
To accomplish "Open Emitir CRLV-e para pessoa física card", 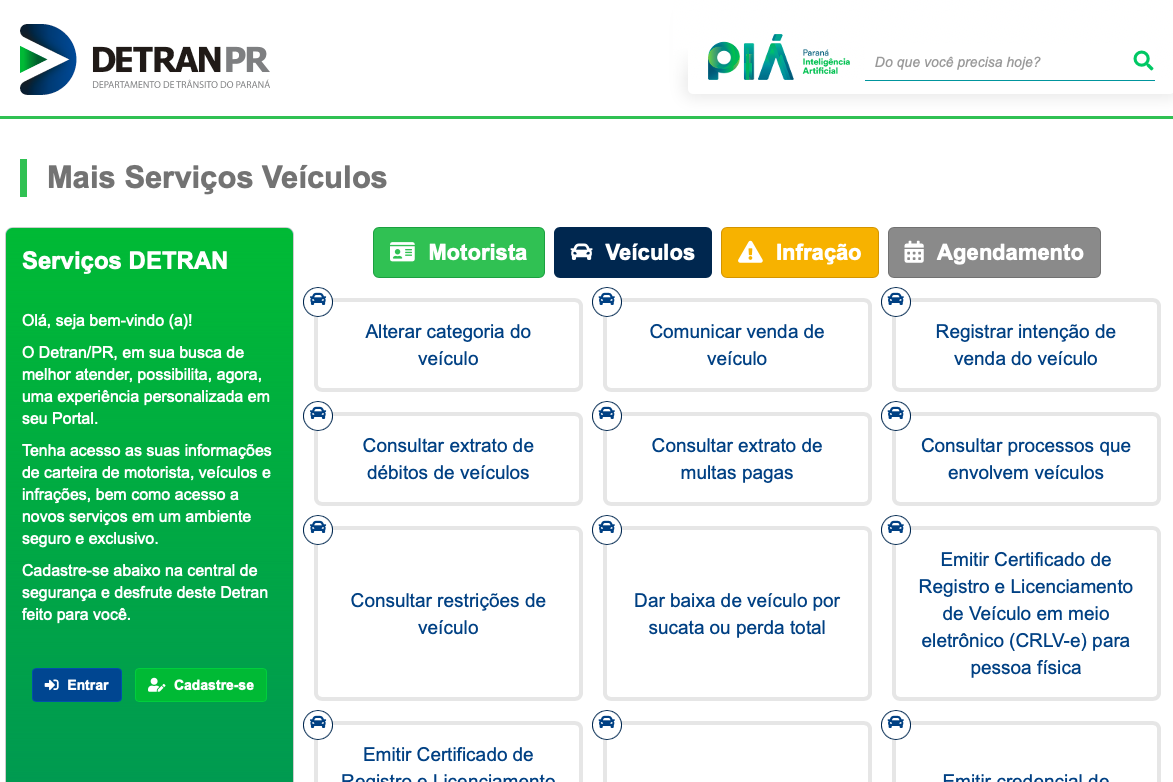I will (x=1026, y=614).
